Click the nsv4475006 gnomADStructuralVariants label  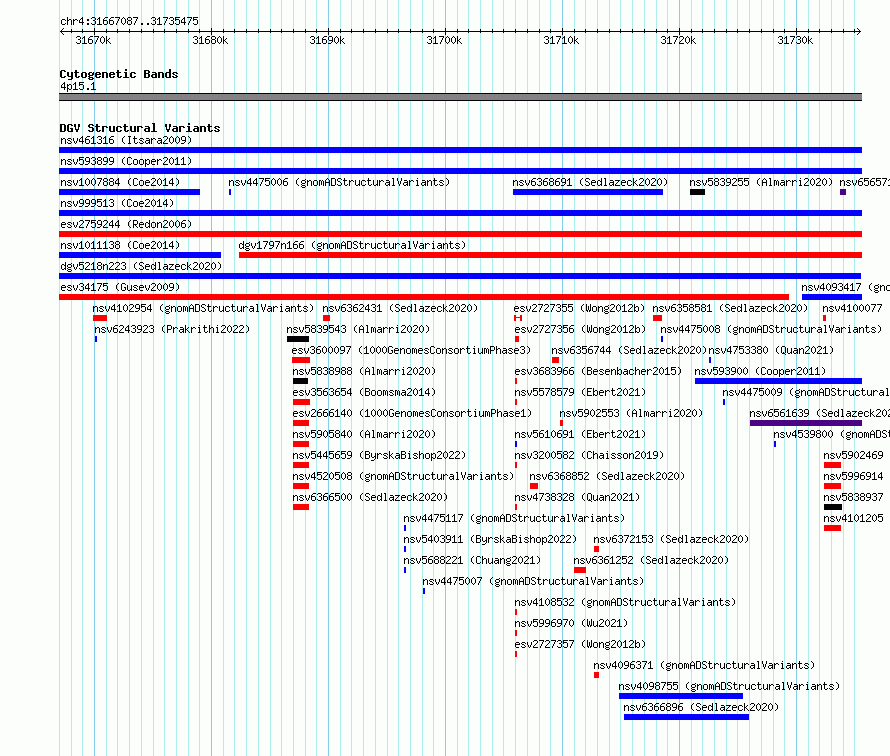click(x=339, y=182)
